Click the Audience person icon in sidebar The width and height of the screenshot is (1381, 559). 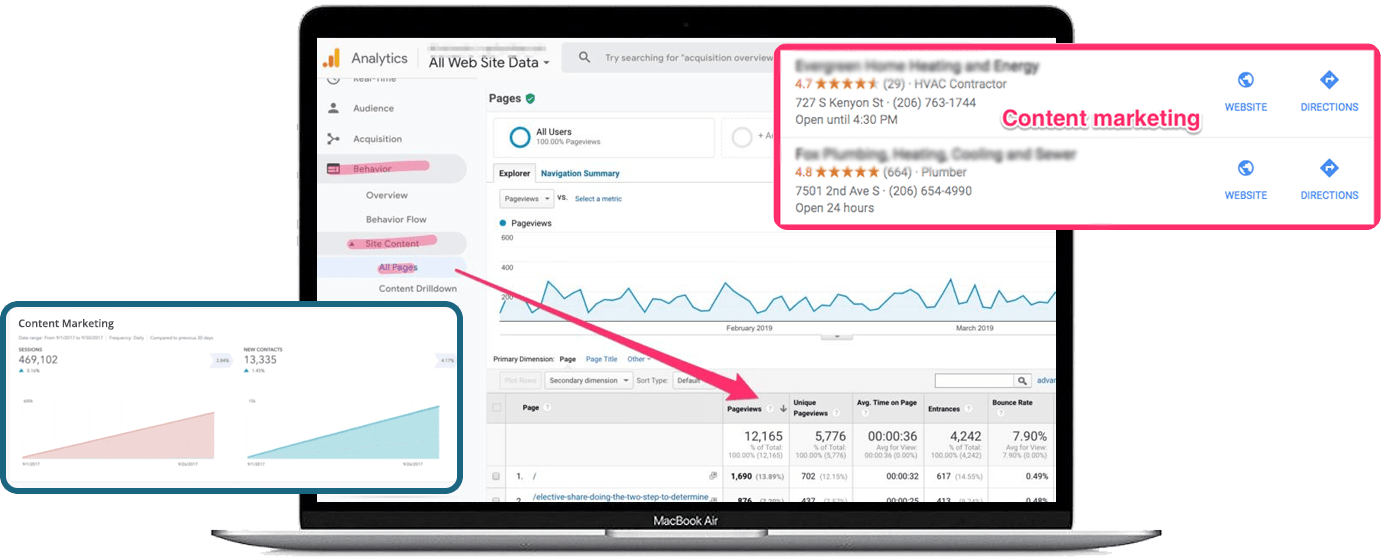point(333,108)
